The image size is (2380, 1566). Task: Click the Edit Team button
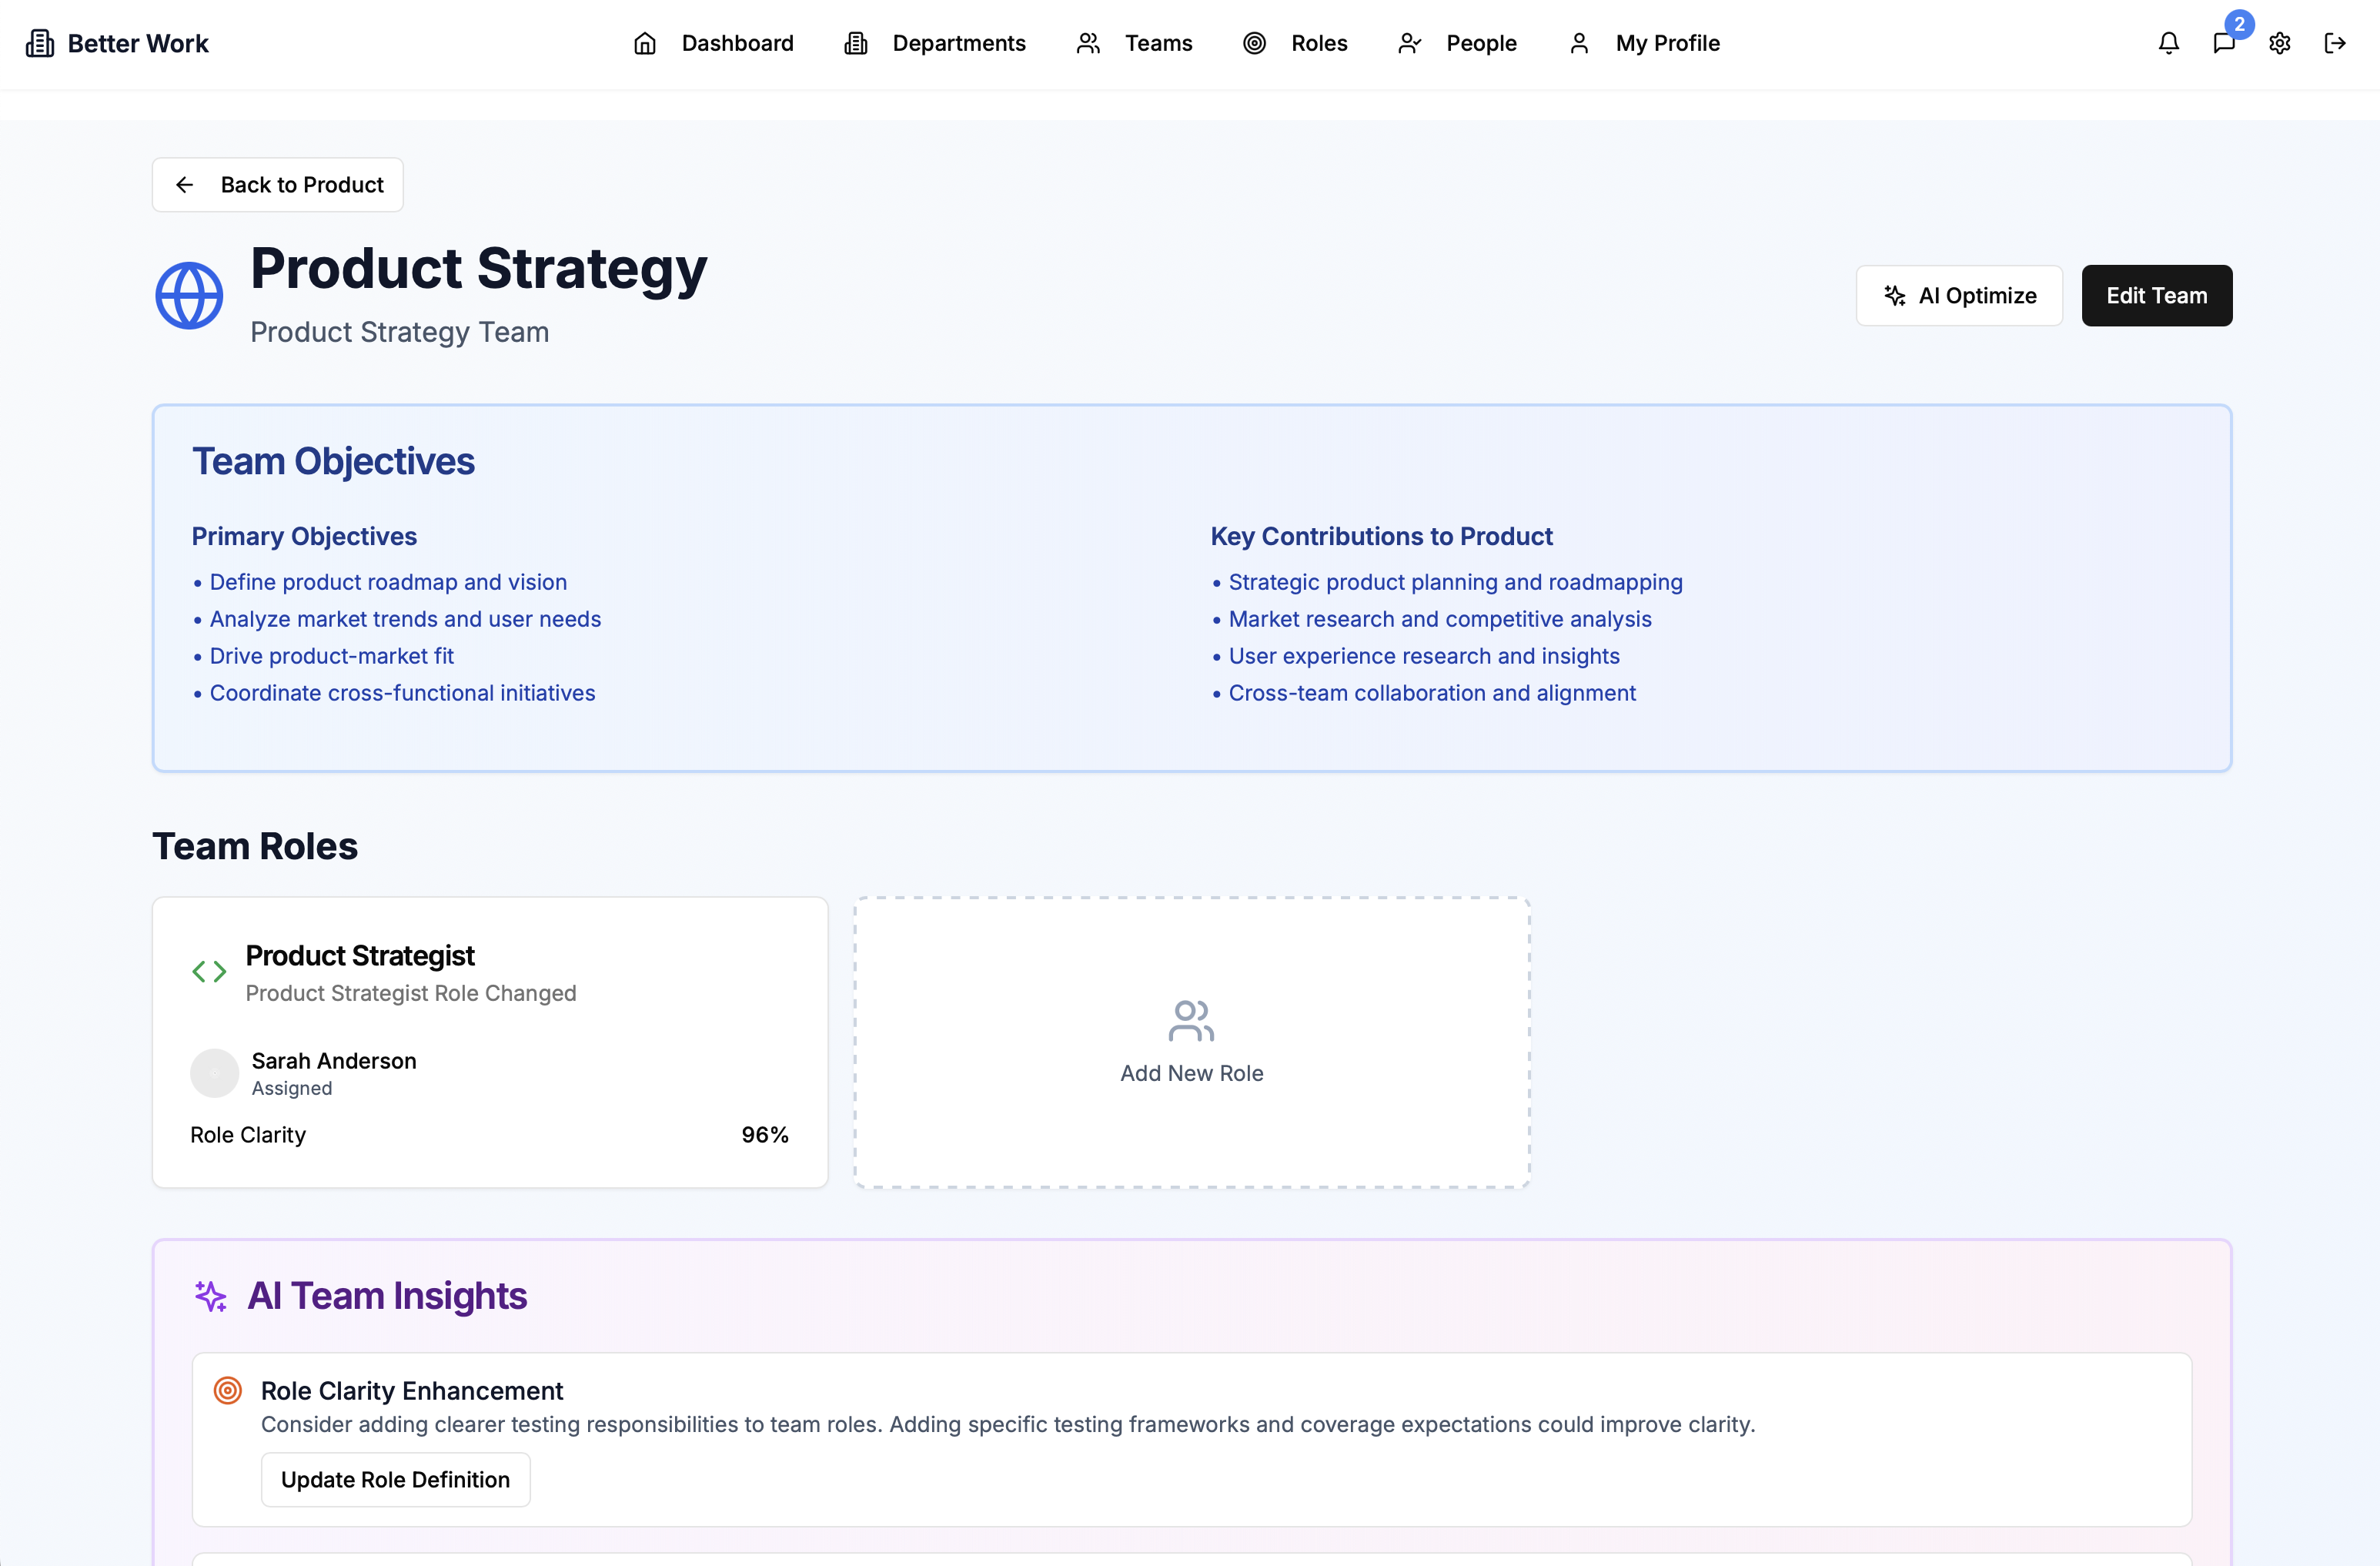point(2156,296)
